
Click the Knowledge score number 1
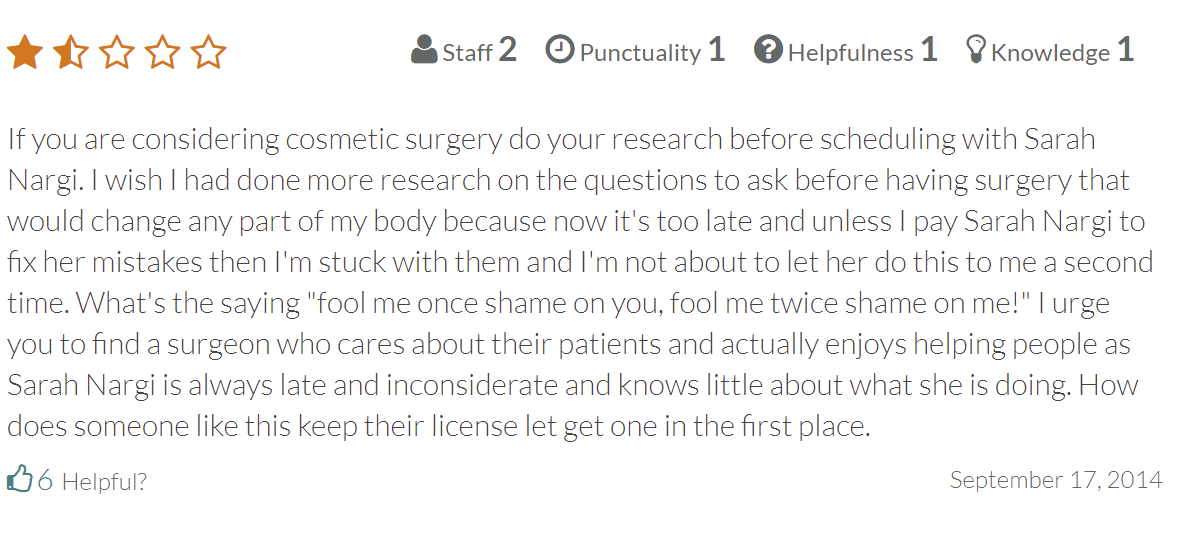[x=1125, y=50]
